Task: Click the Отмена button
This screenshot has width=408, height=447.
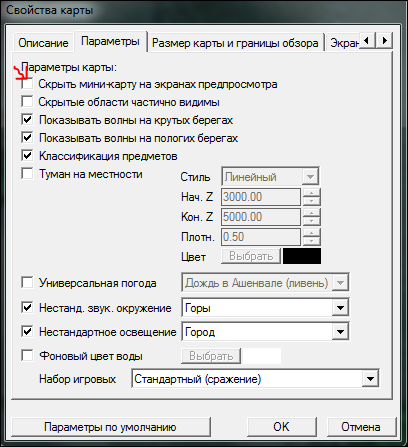Action: [x=361, y=427]
